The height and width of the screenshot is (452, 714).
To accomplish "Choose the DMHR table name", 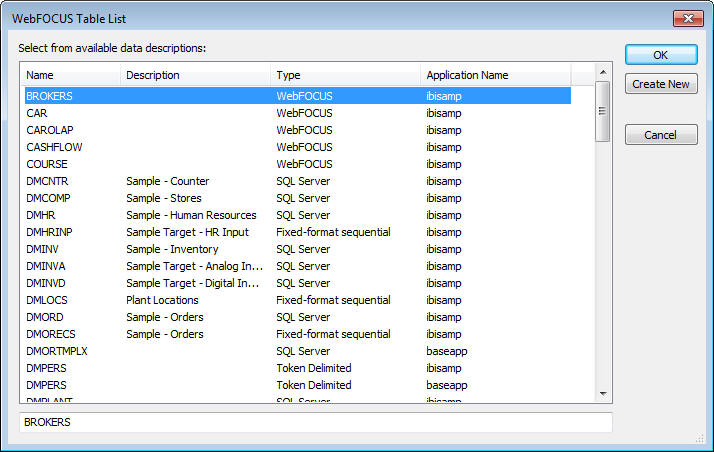I will [41, 215].
